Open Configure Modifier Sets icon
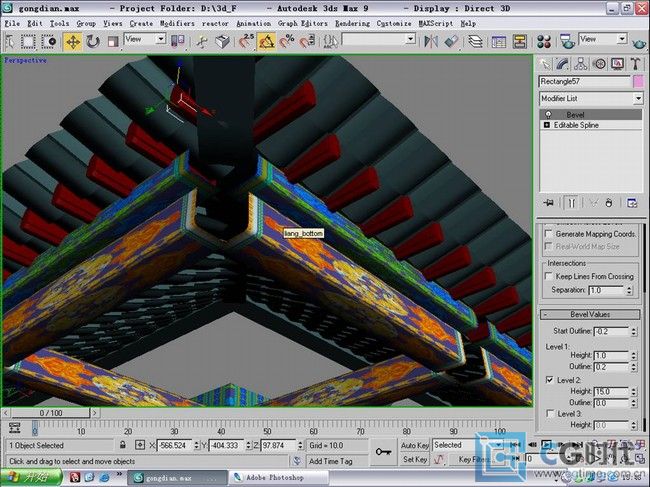650x487 pixels. (632, 203)
